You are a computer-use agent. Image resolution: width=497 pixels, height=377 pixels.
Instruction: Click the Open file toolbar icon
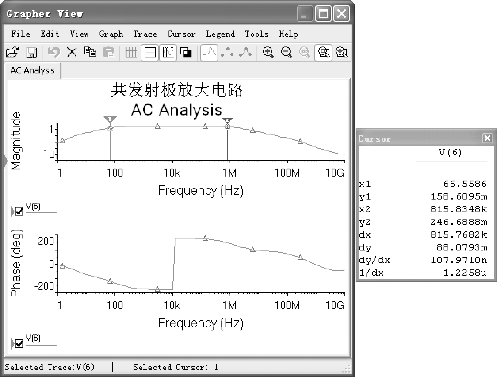(13, 52)
